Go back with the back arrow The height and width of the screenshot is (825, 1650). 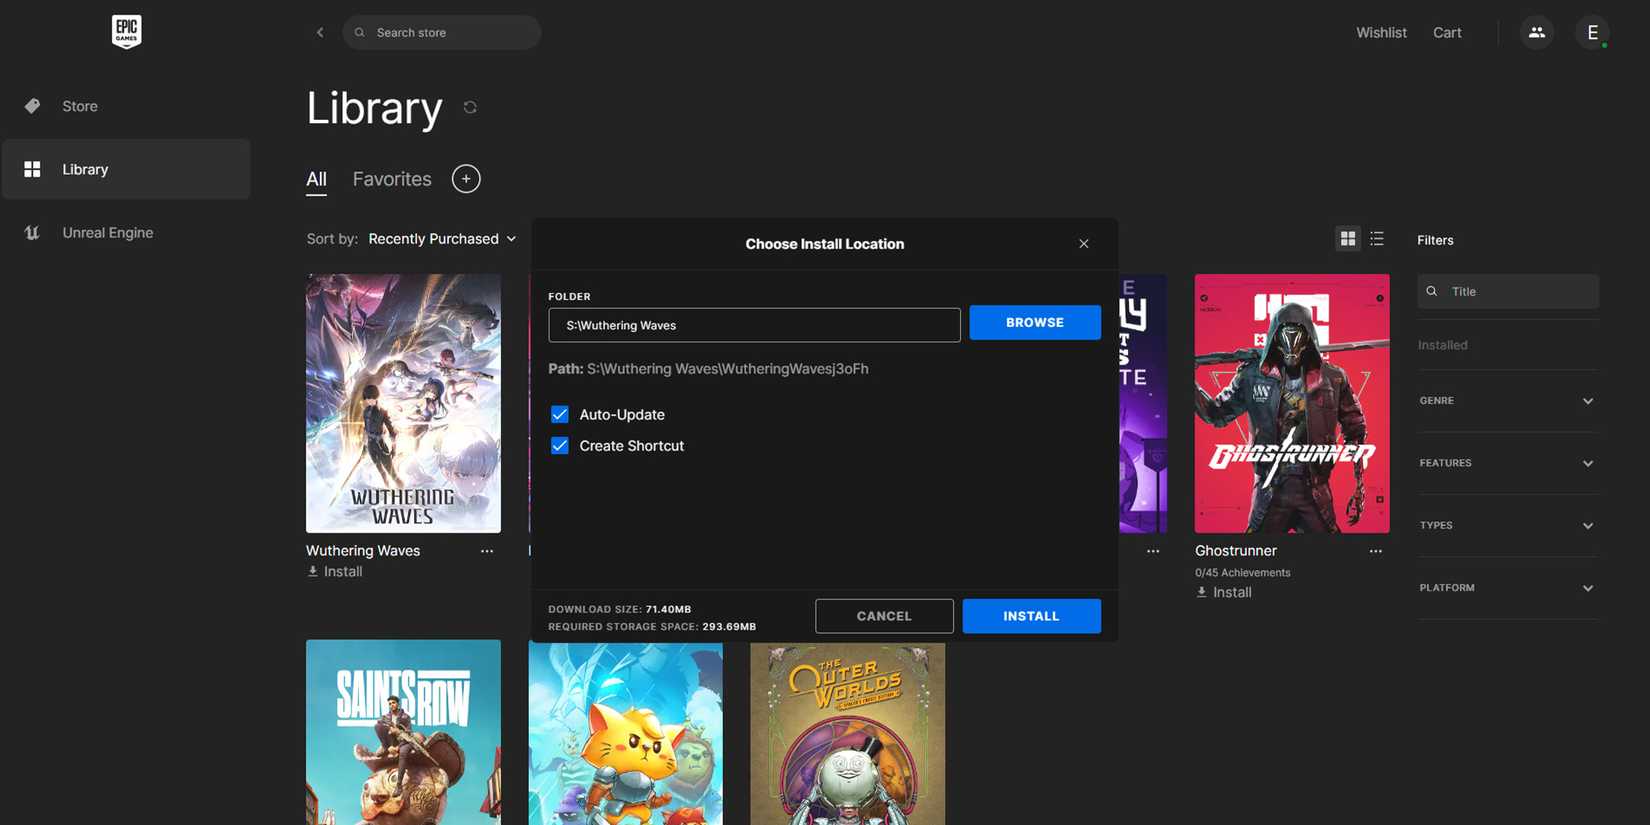coord(320,32)
